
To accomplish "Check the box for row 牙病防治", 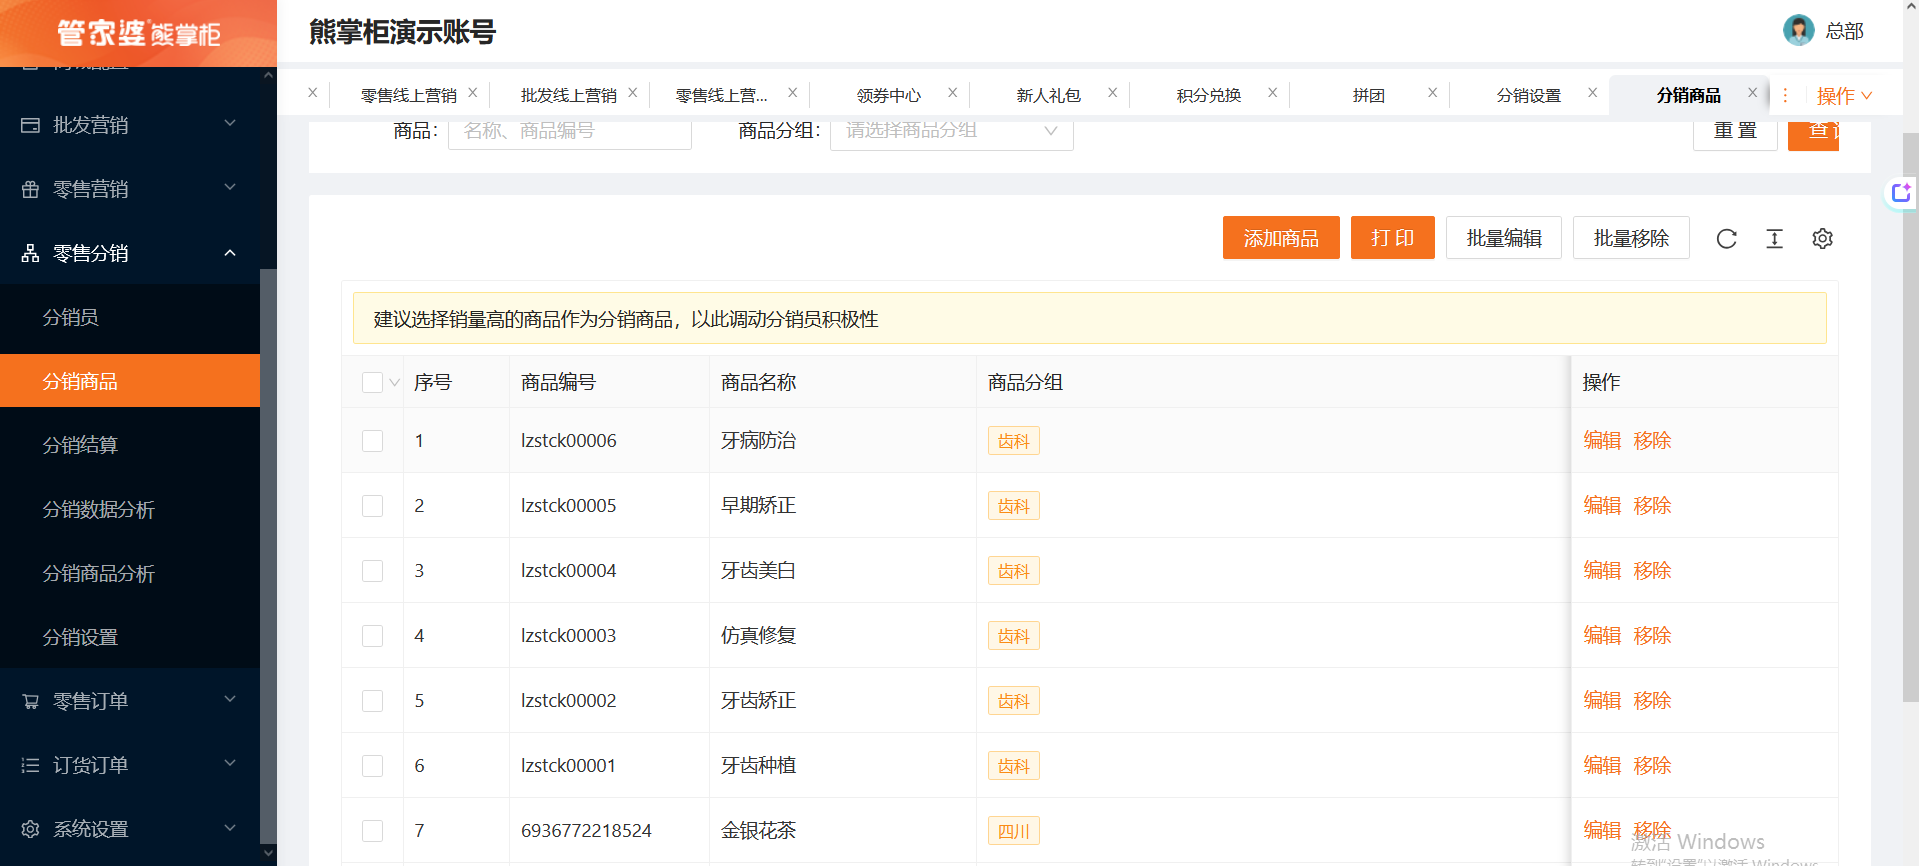I will (372, 441).
